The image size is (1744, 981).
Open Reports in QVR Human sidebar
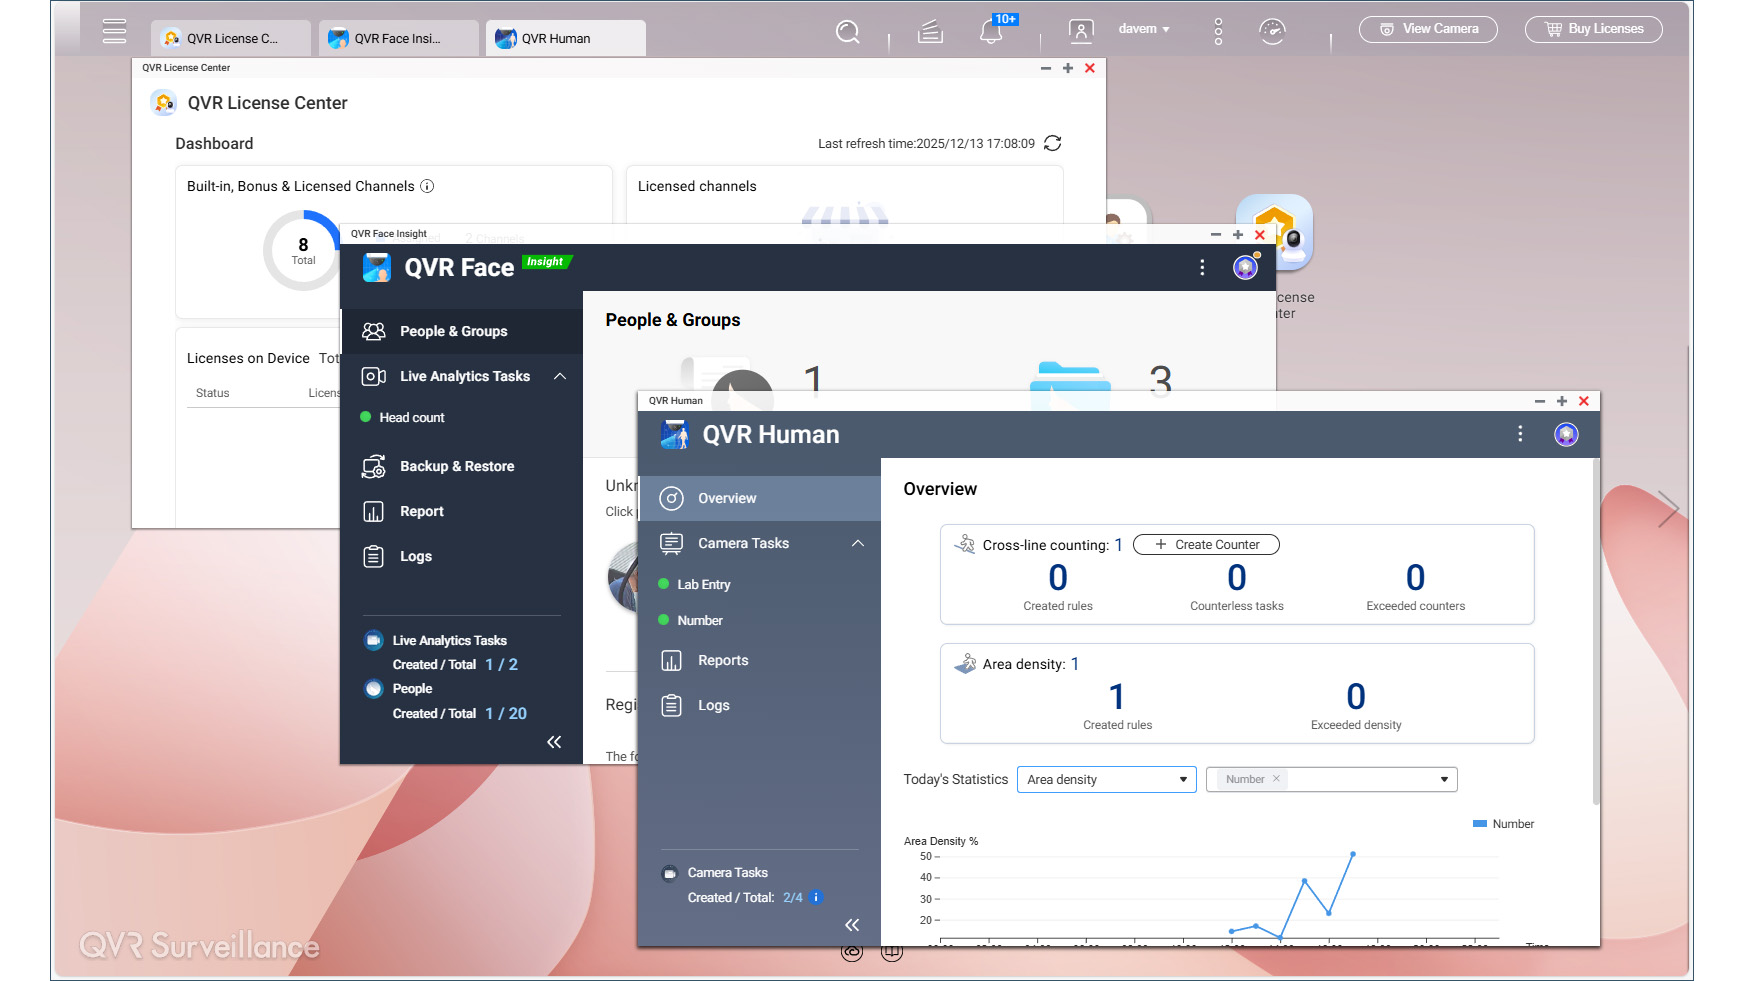click(723, 660)
